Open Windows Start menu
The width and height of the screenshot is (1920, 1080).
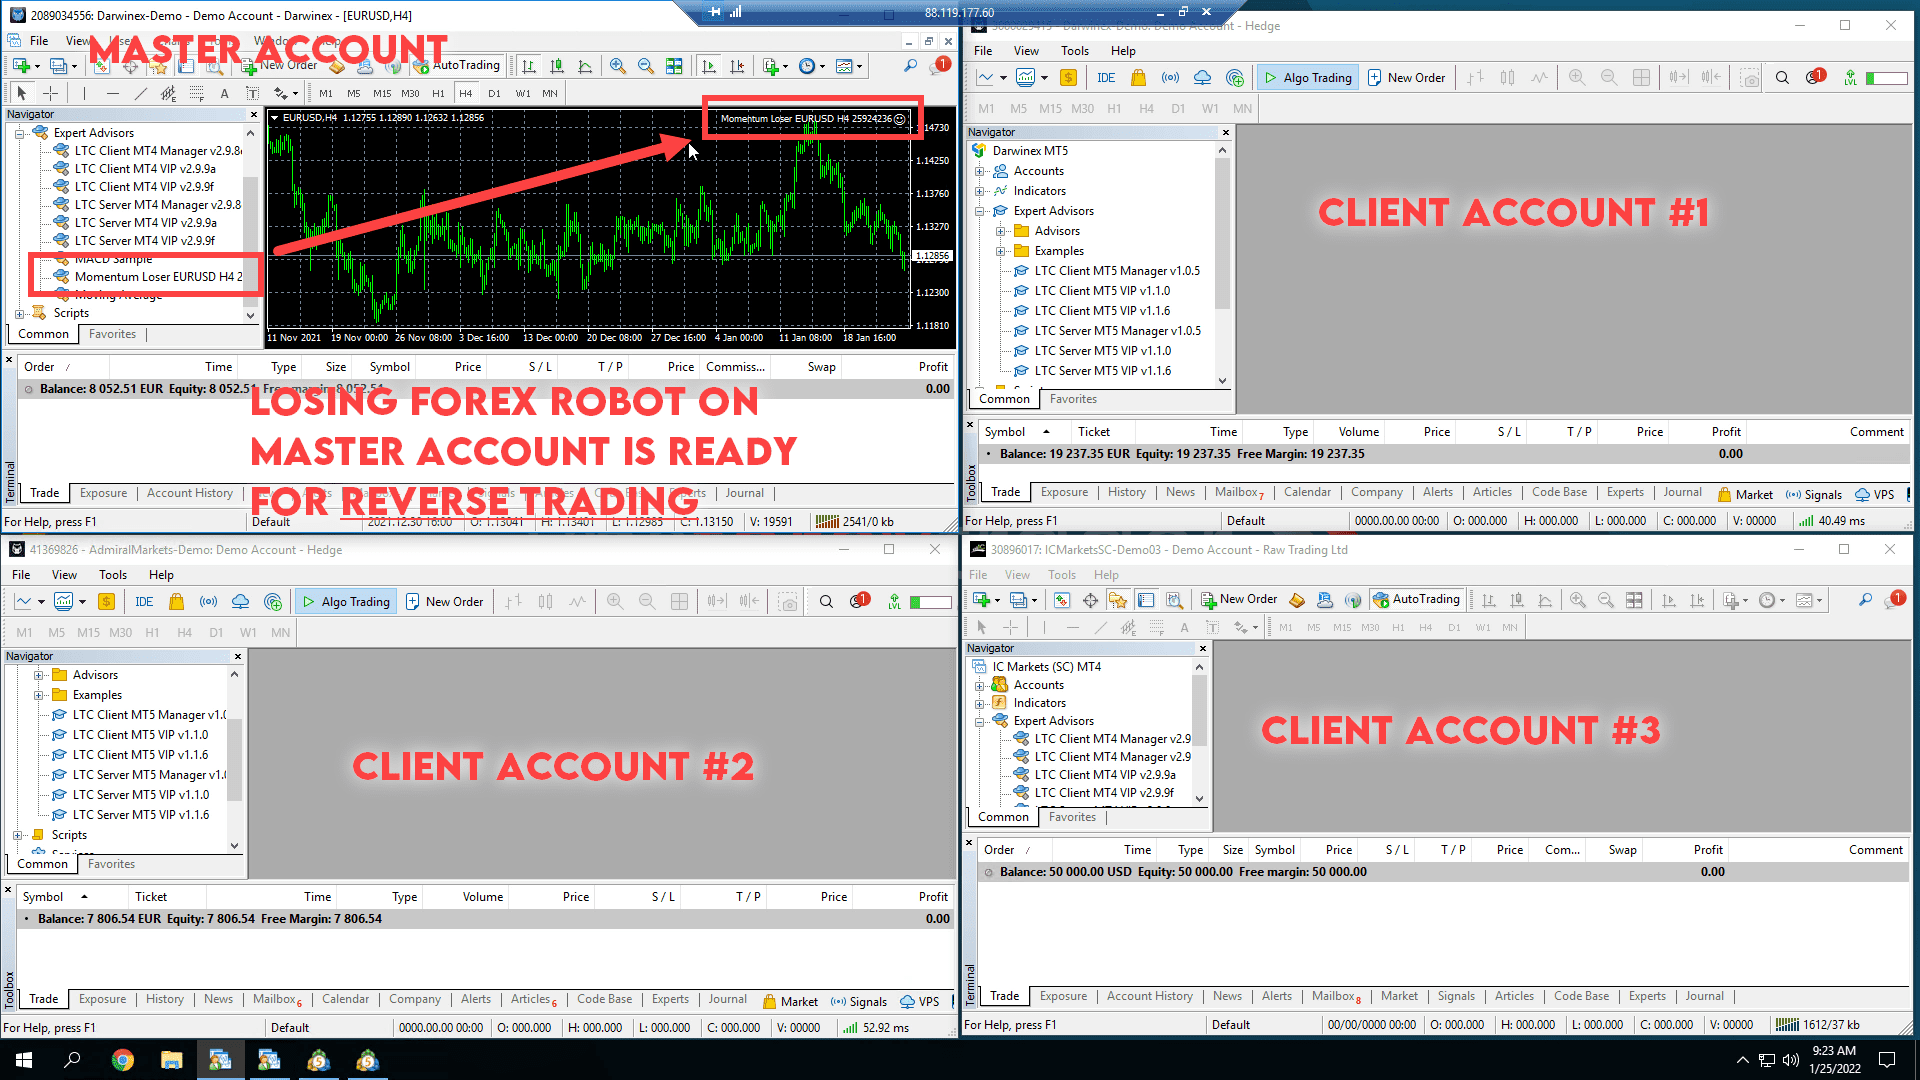point(24,1060)
